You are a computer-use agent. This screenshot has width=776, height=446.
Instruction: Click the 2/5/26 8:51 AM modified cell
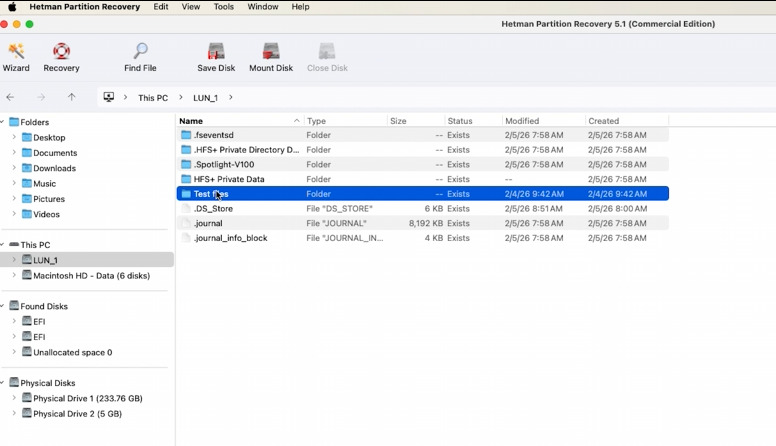534,208
